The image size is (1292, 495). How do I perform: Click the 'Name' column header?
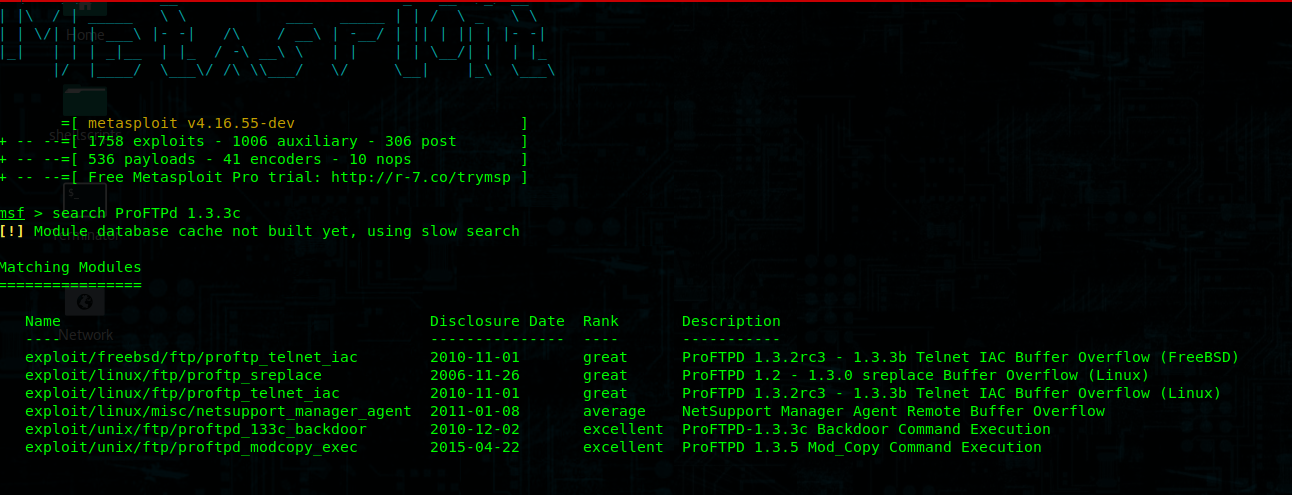pos(43,321)
